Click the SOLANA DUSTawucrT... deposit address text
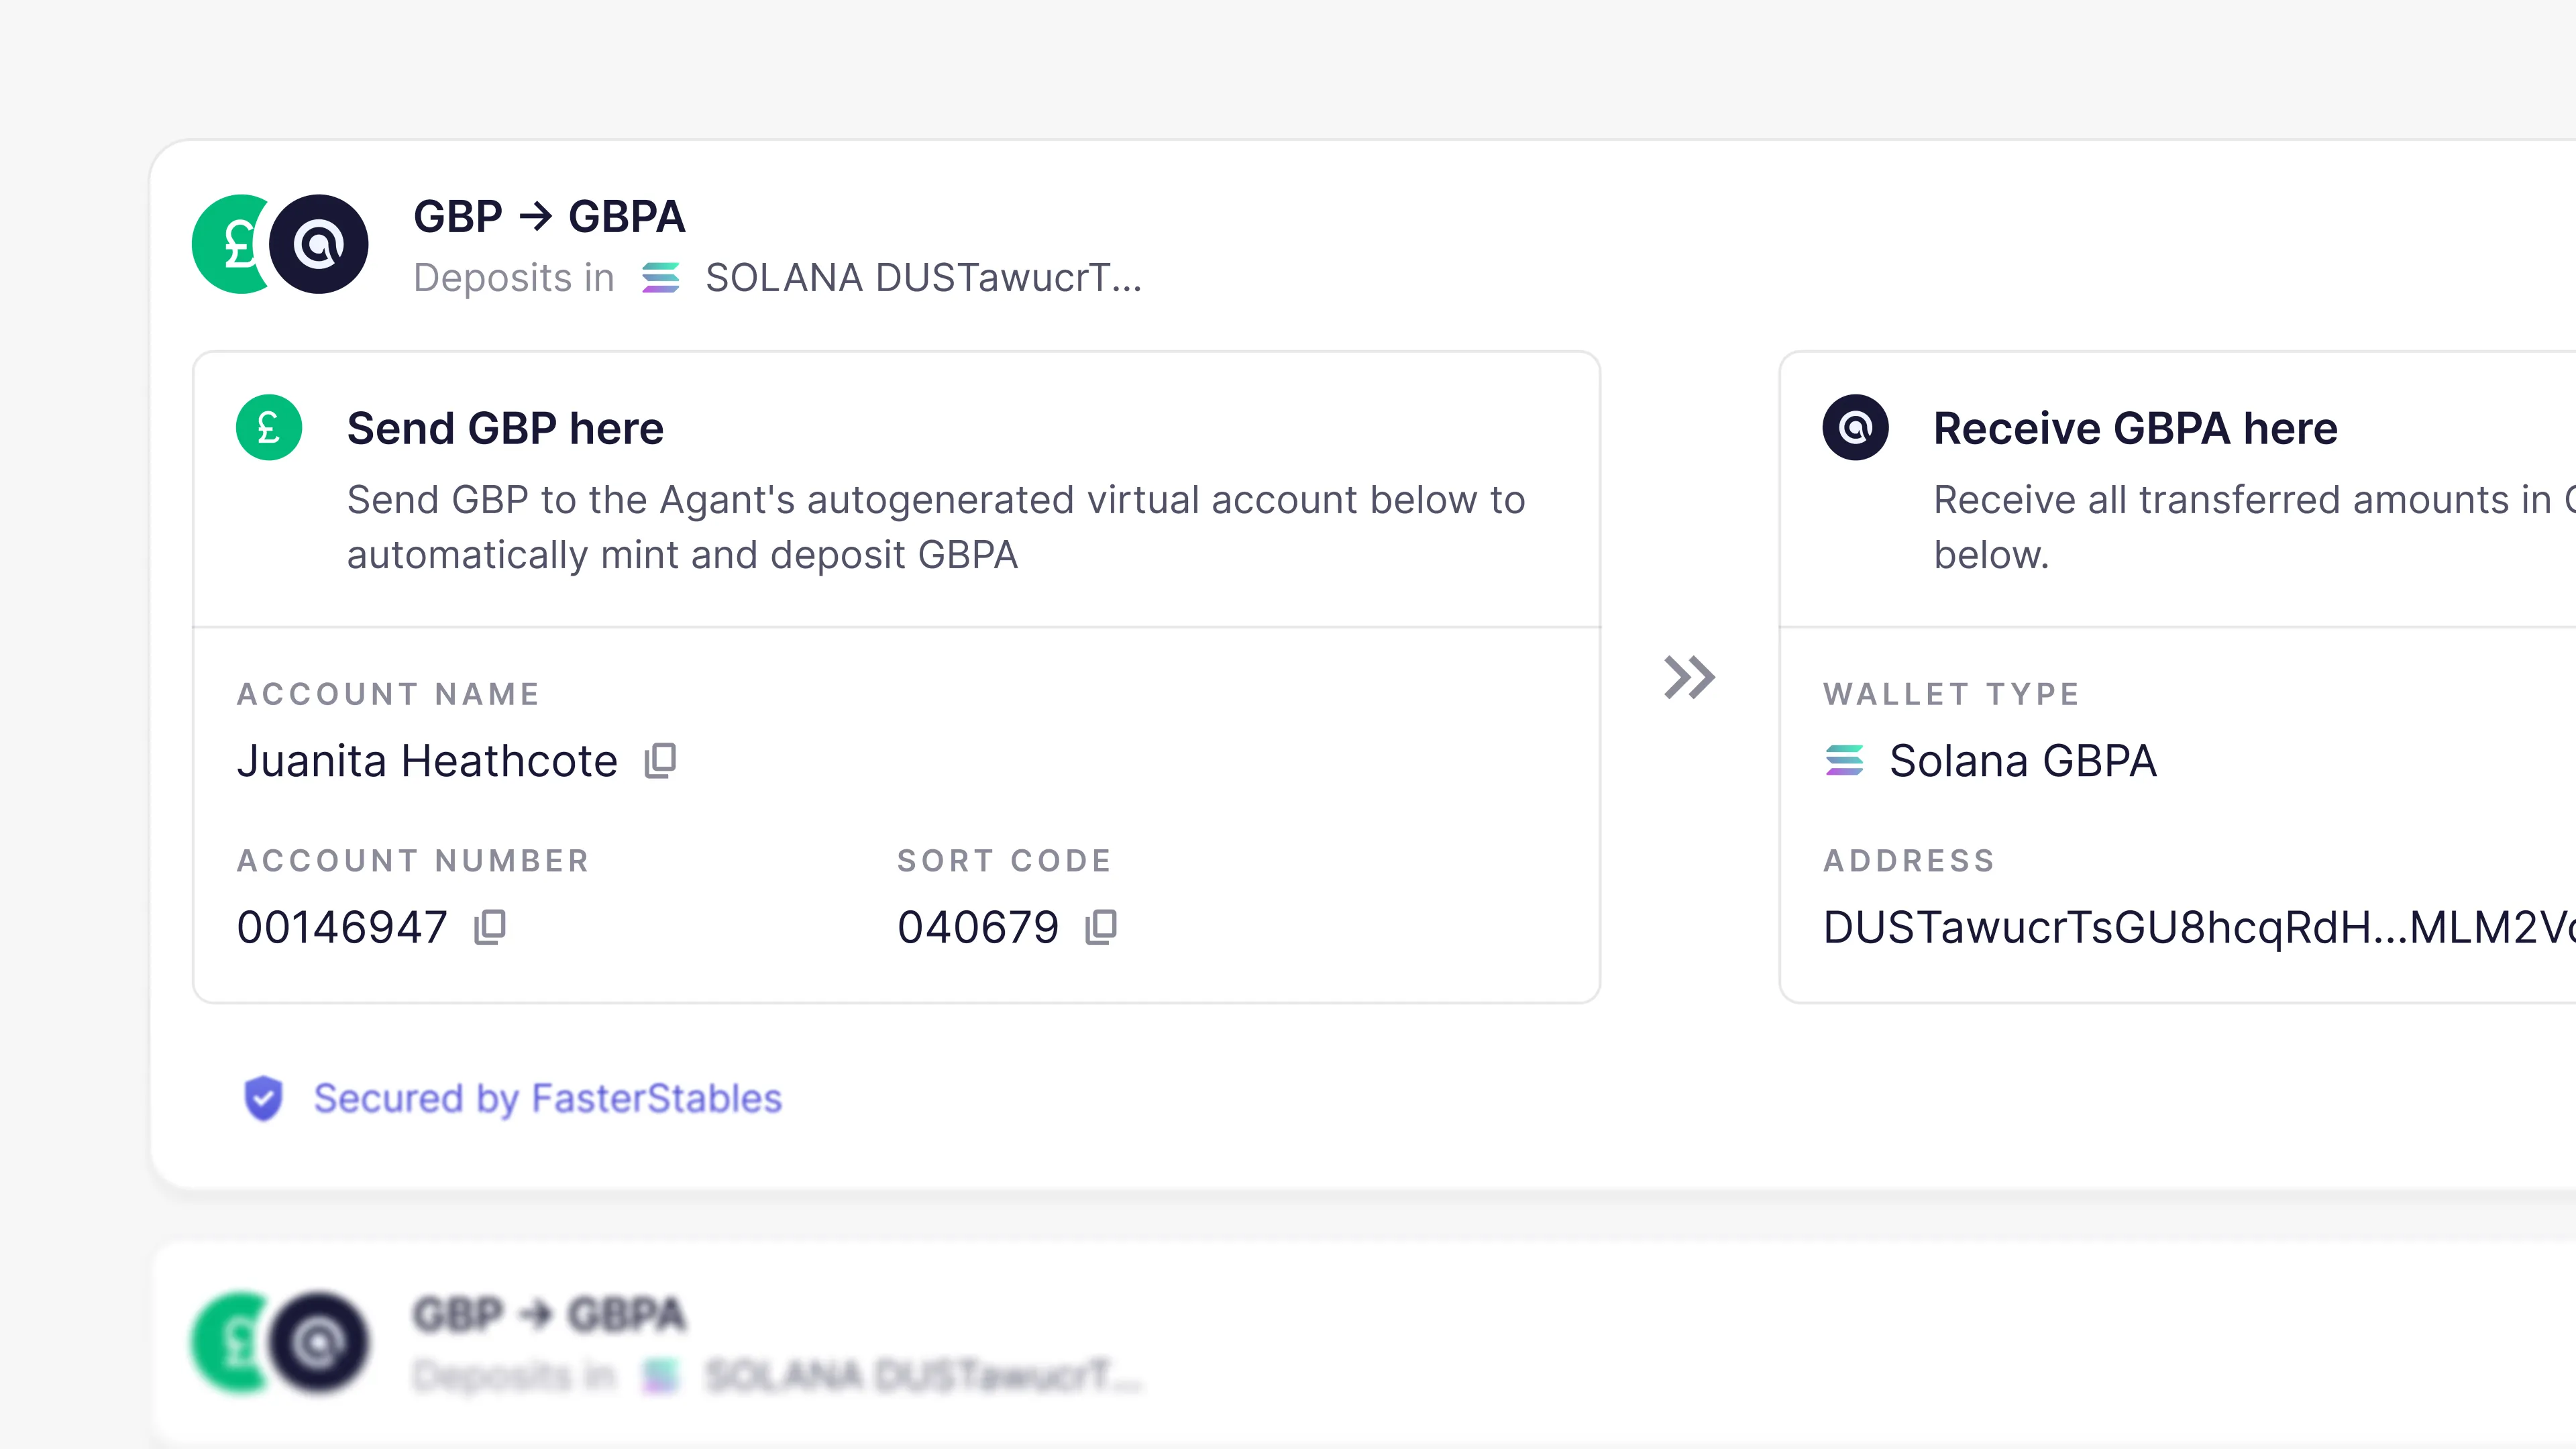Viewport: 2576px width, 1449px height. coord(922,277)
